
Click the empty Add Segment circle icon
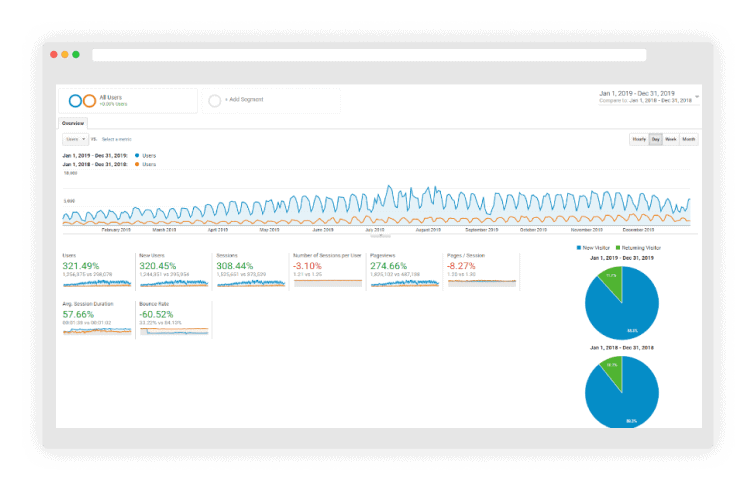214,101
